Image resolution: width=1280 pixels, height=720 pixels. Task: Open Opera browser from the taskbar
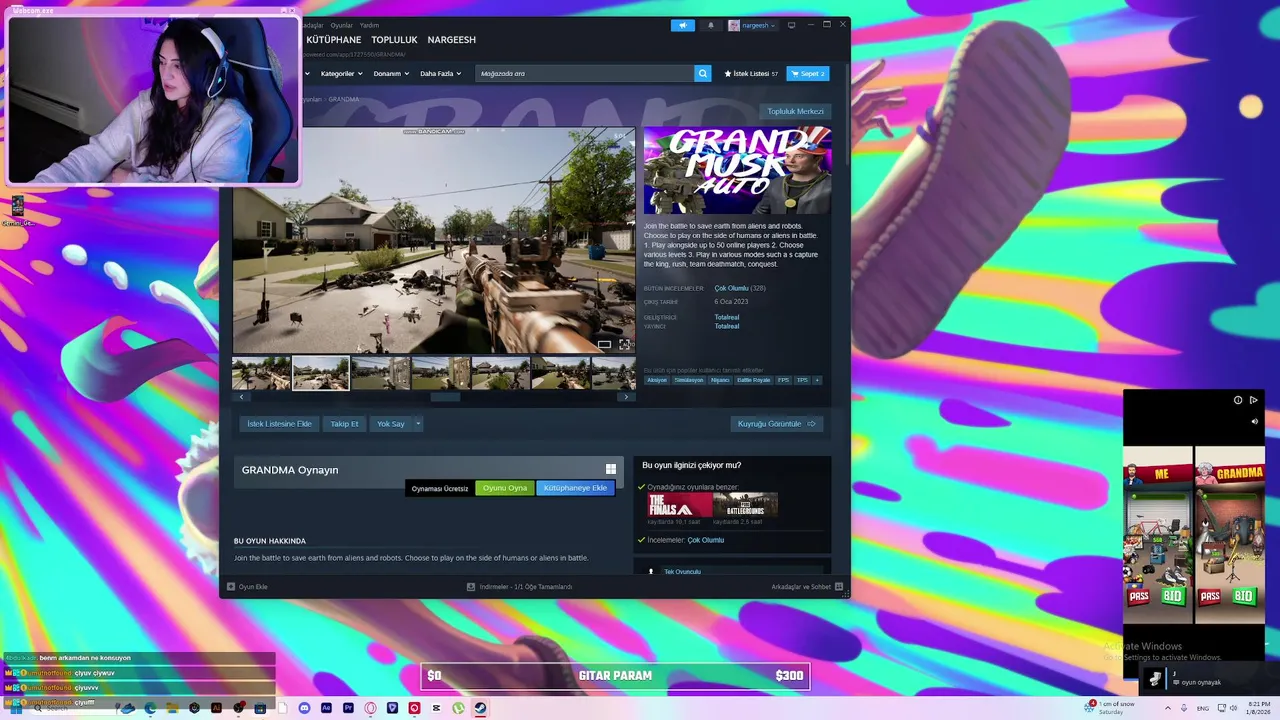pos(370,708)
